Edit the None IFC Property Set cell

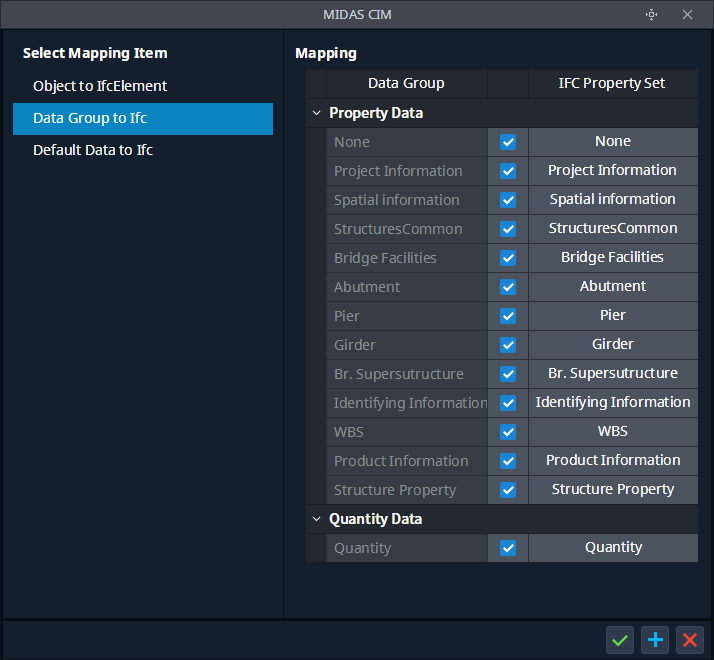pos(613,142)
